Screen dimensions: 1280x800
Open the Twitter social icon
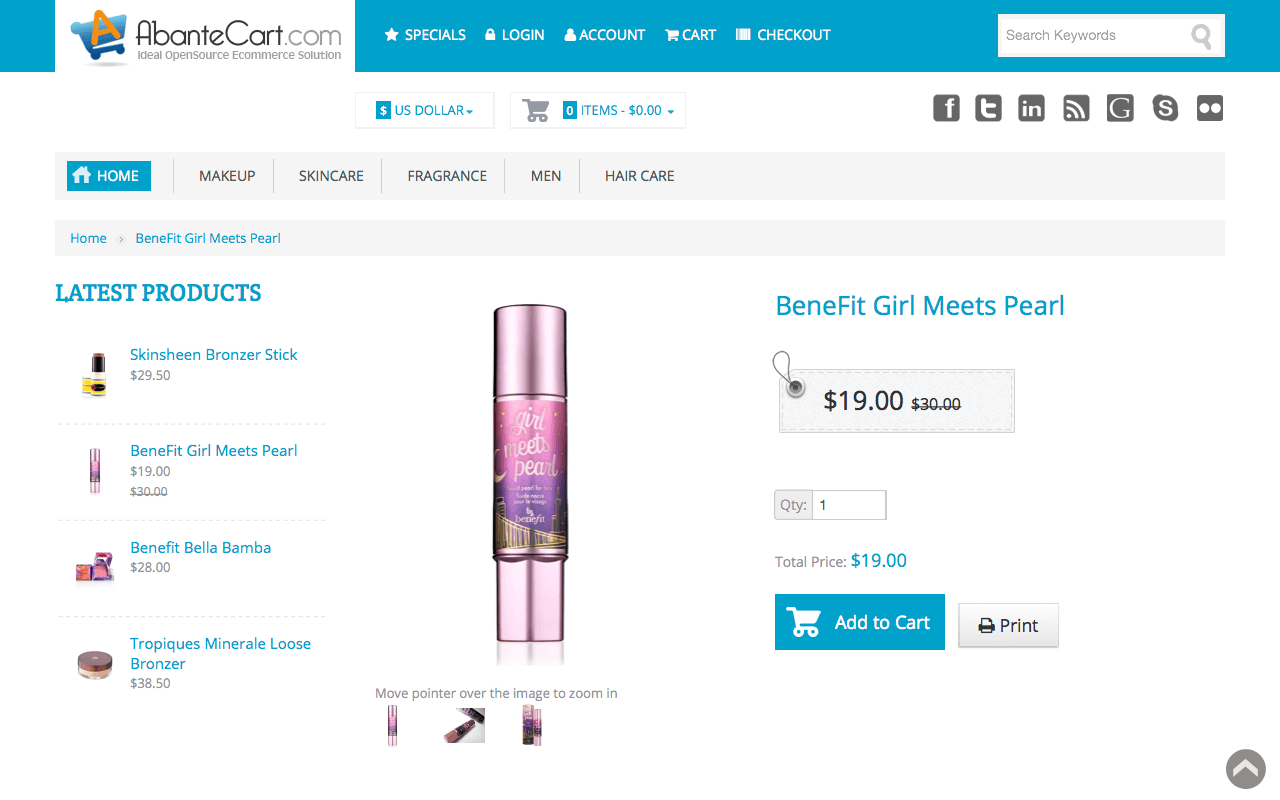coord(989,108)
